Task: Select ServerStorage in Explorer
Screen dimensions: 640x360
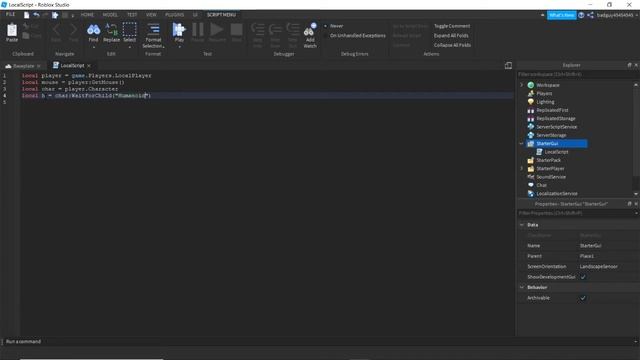Action: point(551,135)
